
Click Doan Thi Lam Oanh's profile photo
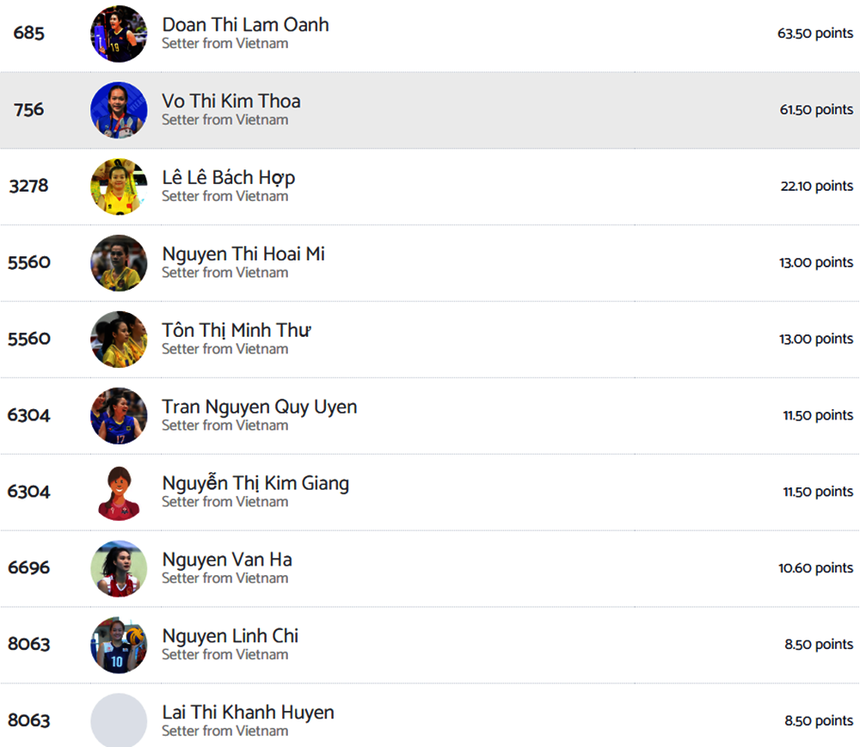119,34
